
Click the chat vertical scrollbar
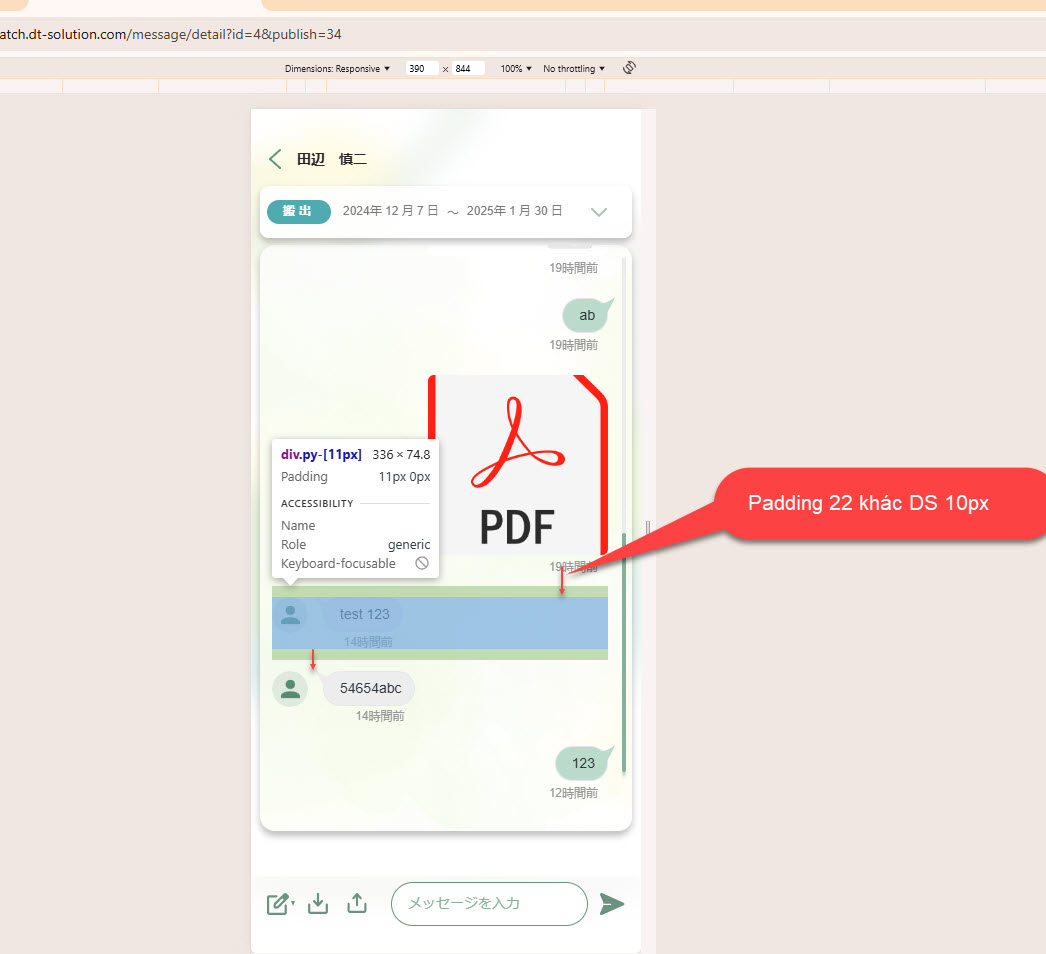(624, 650)
